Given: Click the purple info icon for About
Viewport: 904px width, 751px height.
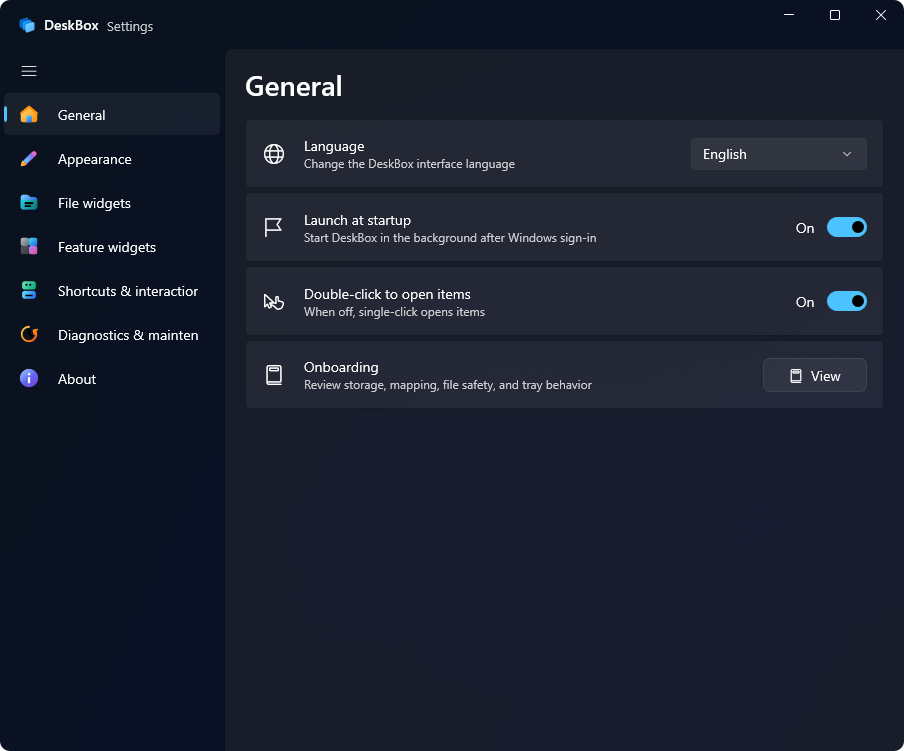Looking at the screenshot, I should [29, 379].
